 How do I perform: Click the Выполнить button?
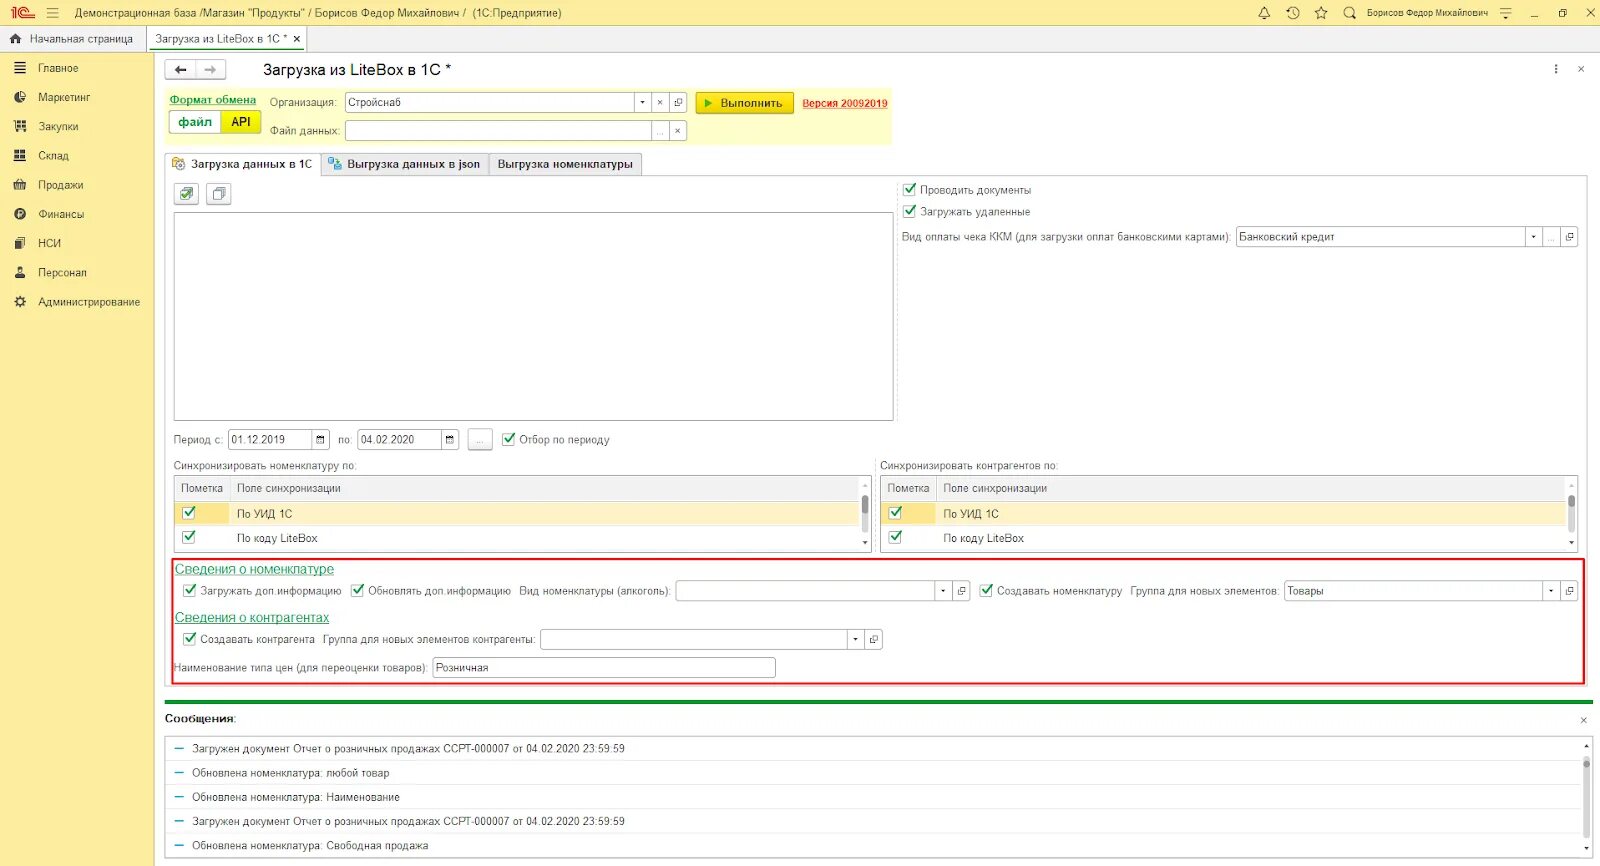(x=745, y=103)
